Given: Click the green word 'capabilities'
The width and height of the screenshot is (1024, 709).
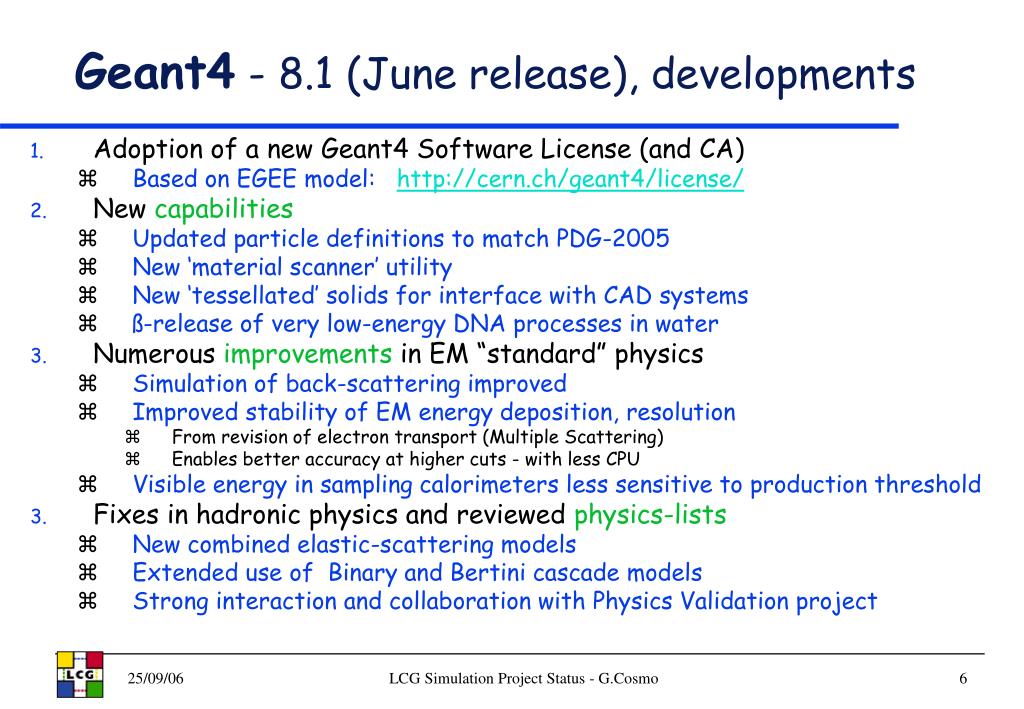Looking at the screenshot, I should coord(224,209).
